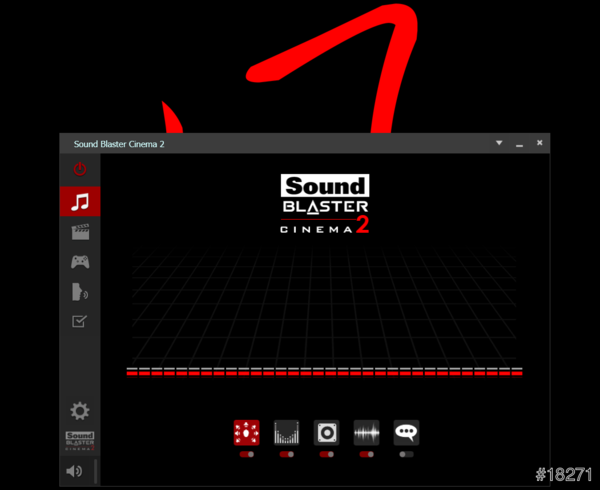Close the Sound Blaster Cinema 2 window
Image resolution: width=600 pixels, height=490 pixels.
[x=540, y=143]
